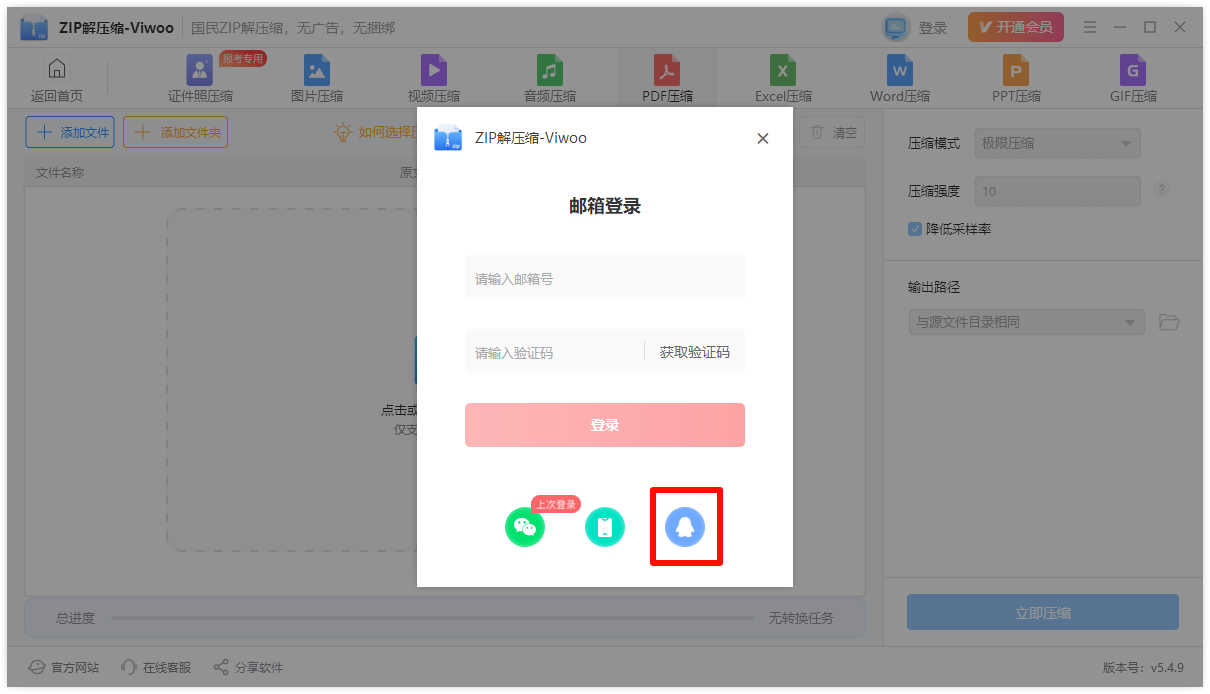Maximize the application window
This screenshot has height=694, width=1210.
[1150, 27]
